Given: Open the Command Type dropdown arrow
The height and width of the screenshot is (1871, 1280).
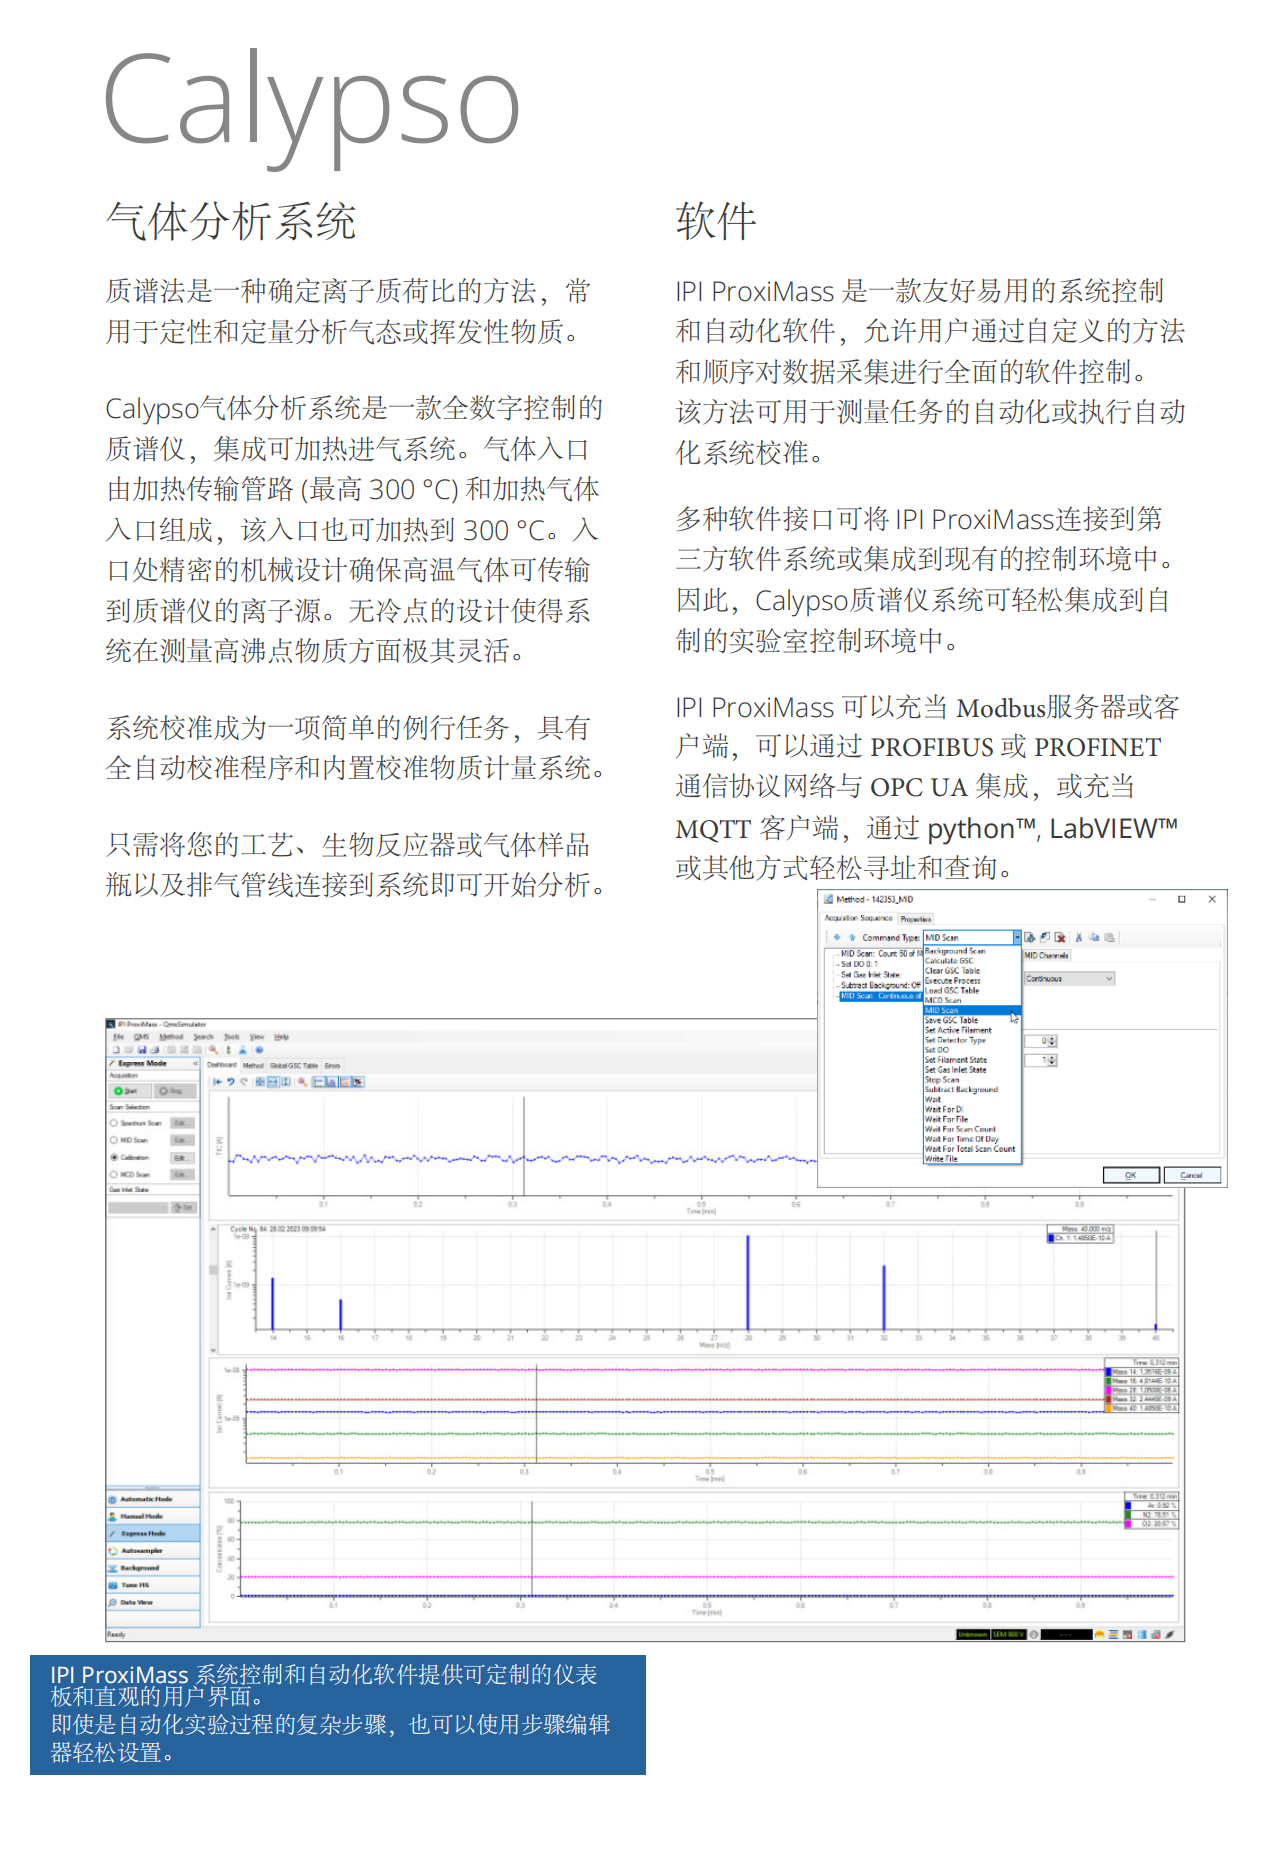Looking at the screenshot, I should click(x=1017, y=937).
